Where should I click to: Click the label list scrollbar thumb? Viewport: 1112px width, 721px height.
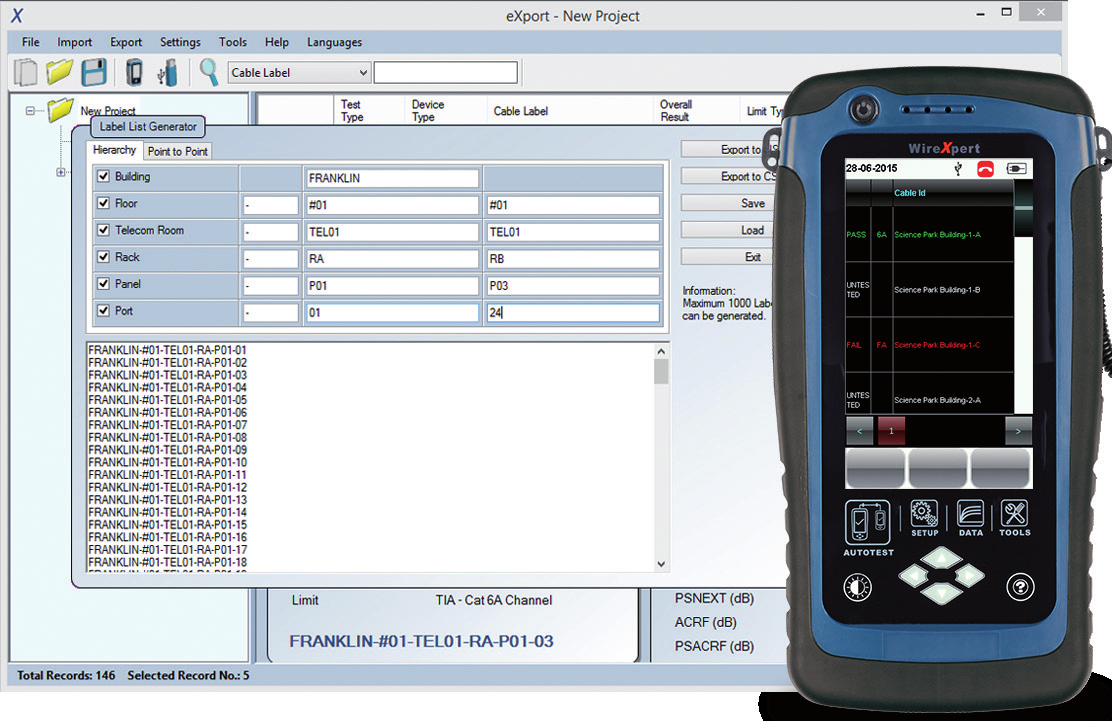(661, 371)
